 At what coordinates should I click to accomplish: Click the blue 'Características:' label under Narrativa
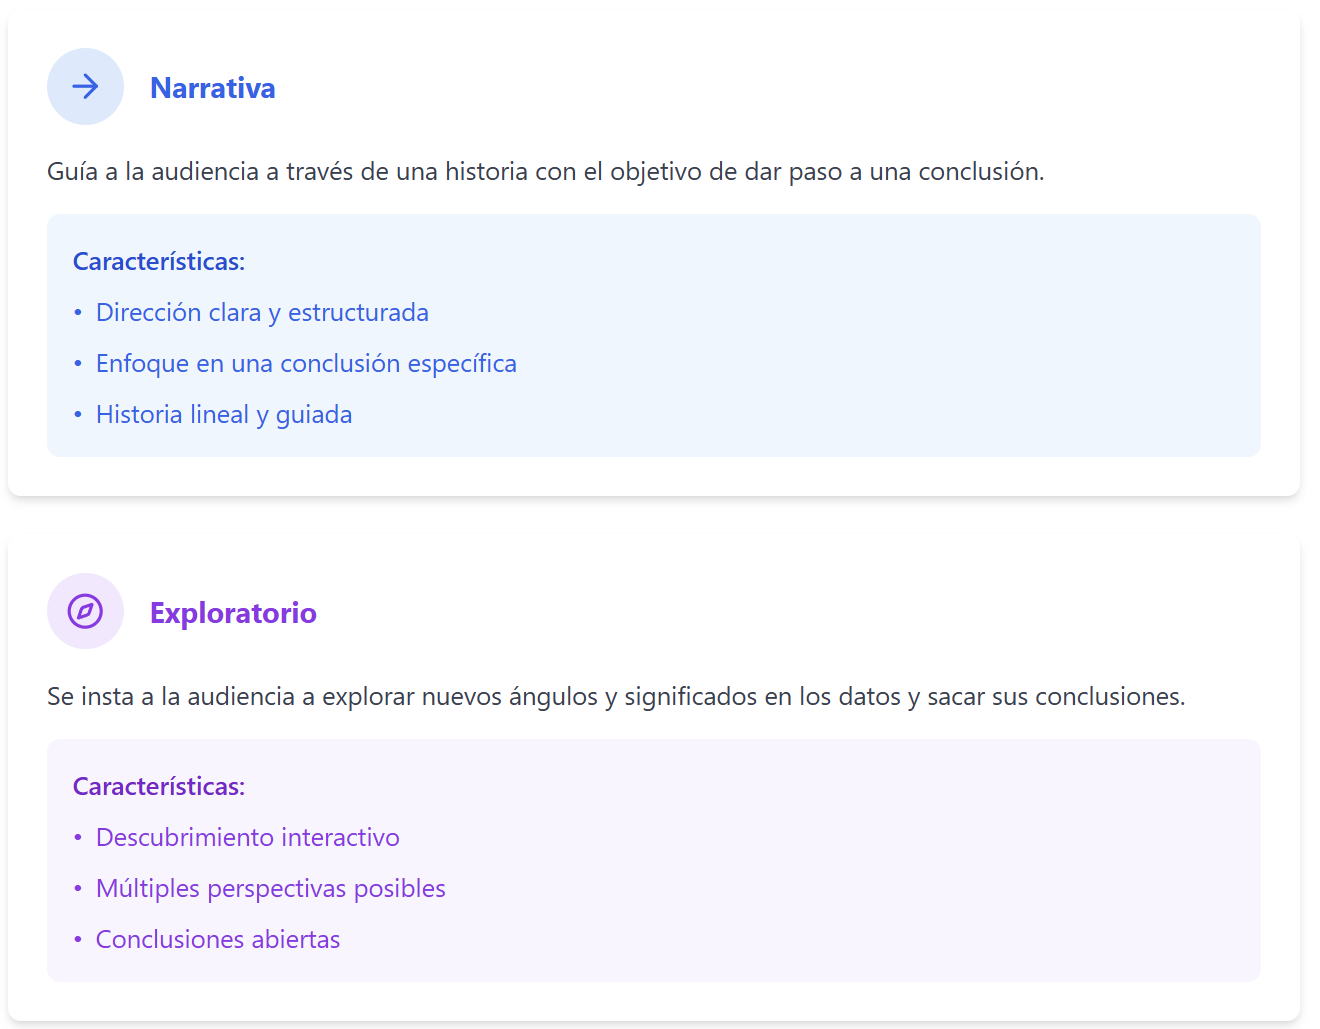click(159, 262)
